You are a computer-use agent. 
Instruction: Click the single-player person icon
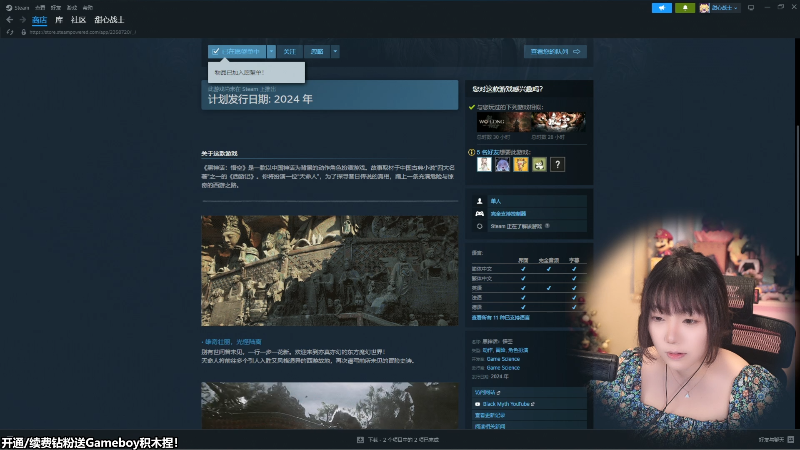coord(479,201)
